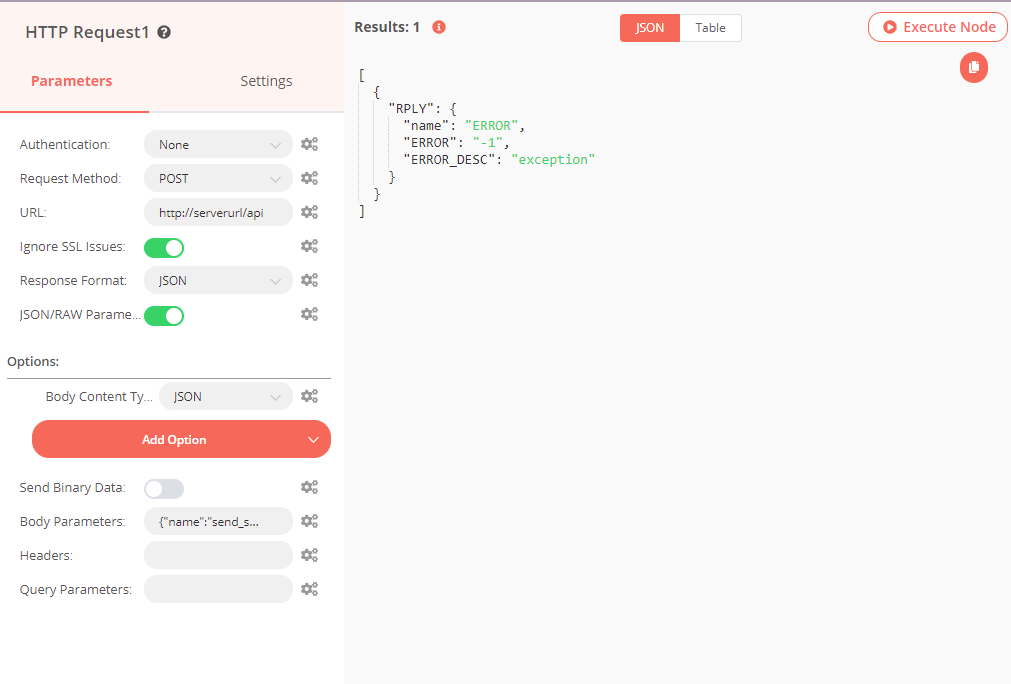Click into the Headers input field

(218, 555)
